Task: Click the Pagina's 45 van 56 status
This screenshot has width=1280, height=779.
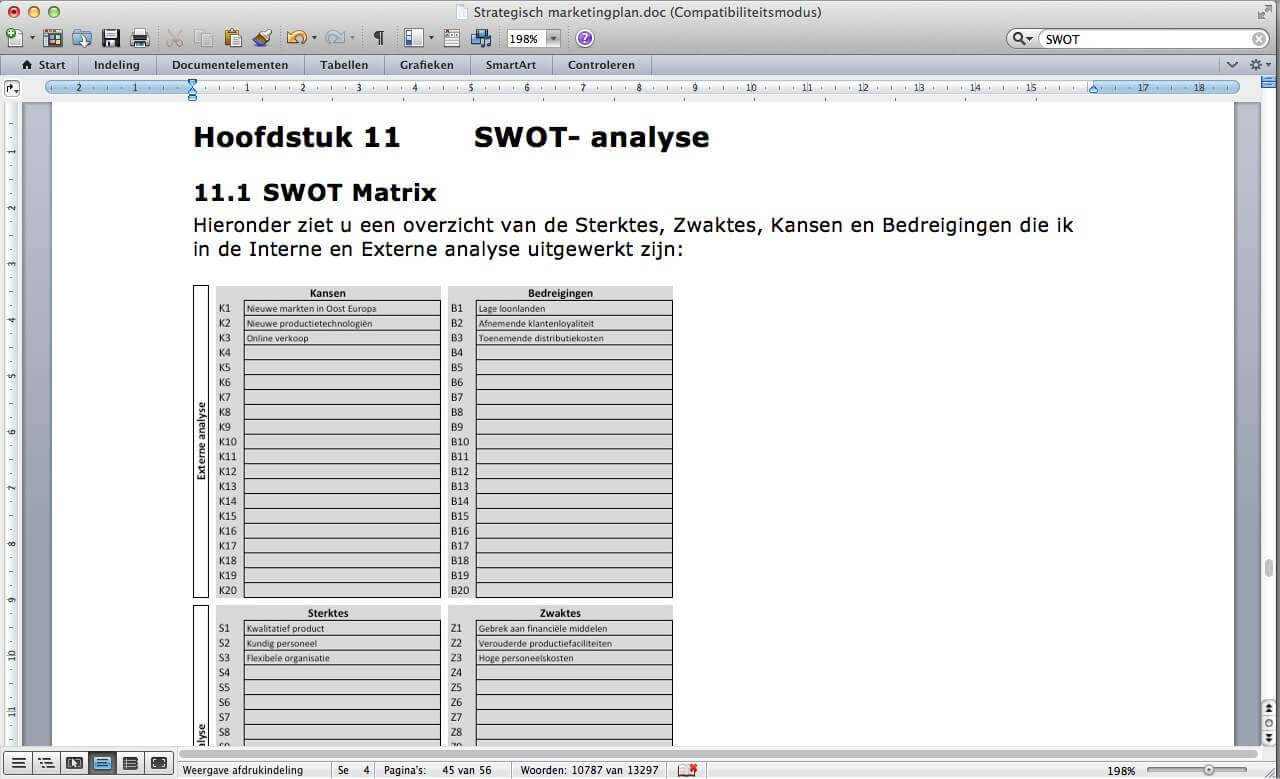Action: coord(437,770)
